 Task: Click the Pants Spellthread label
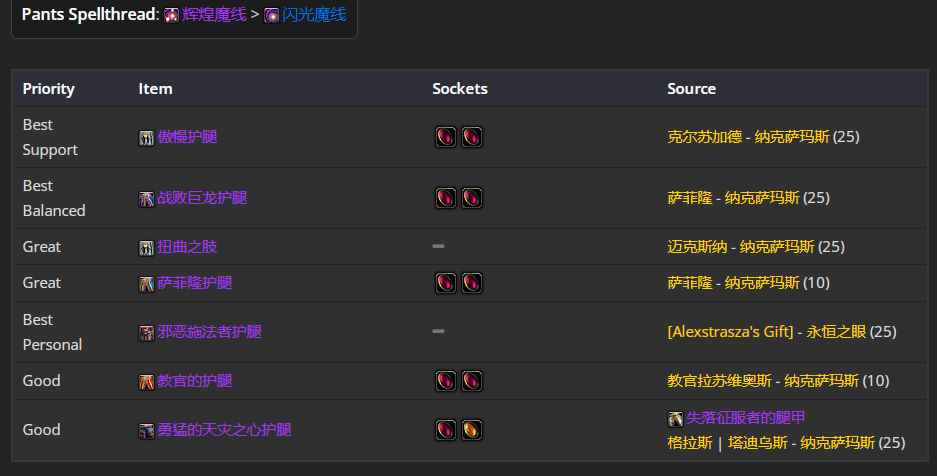point(90,15)
